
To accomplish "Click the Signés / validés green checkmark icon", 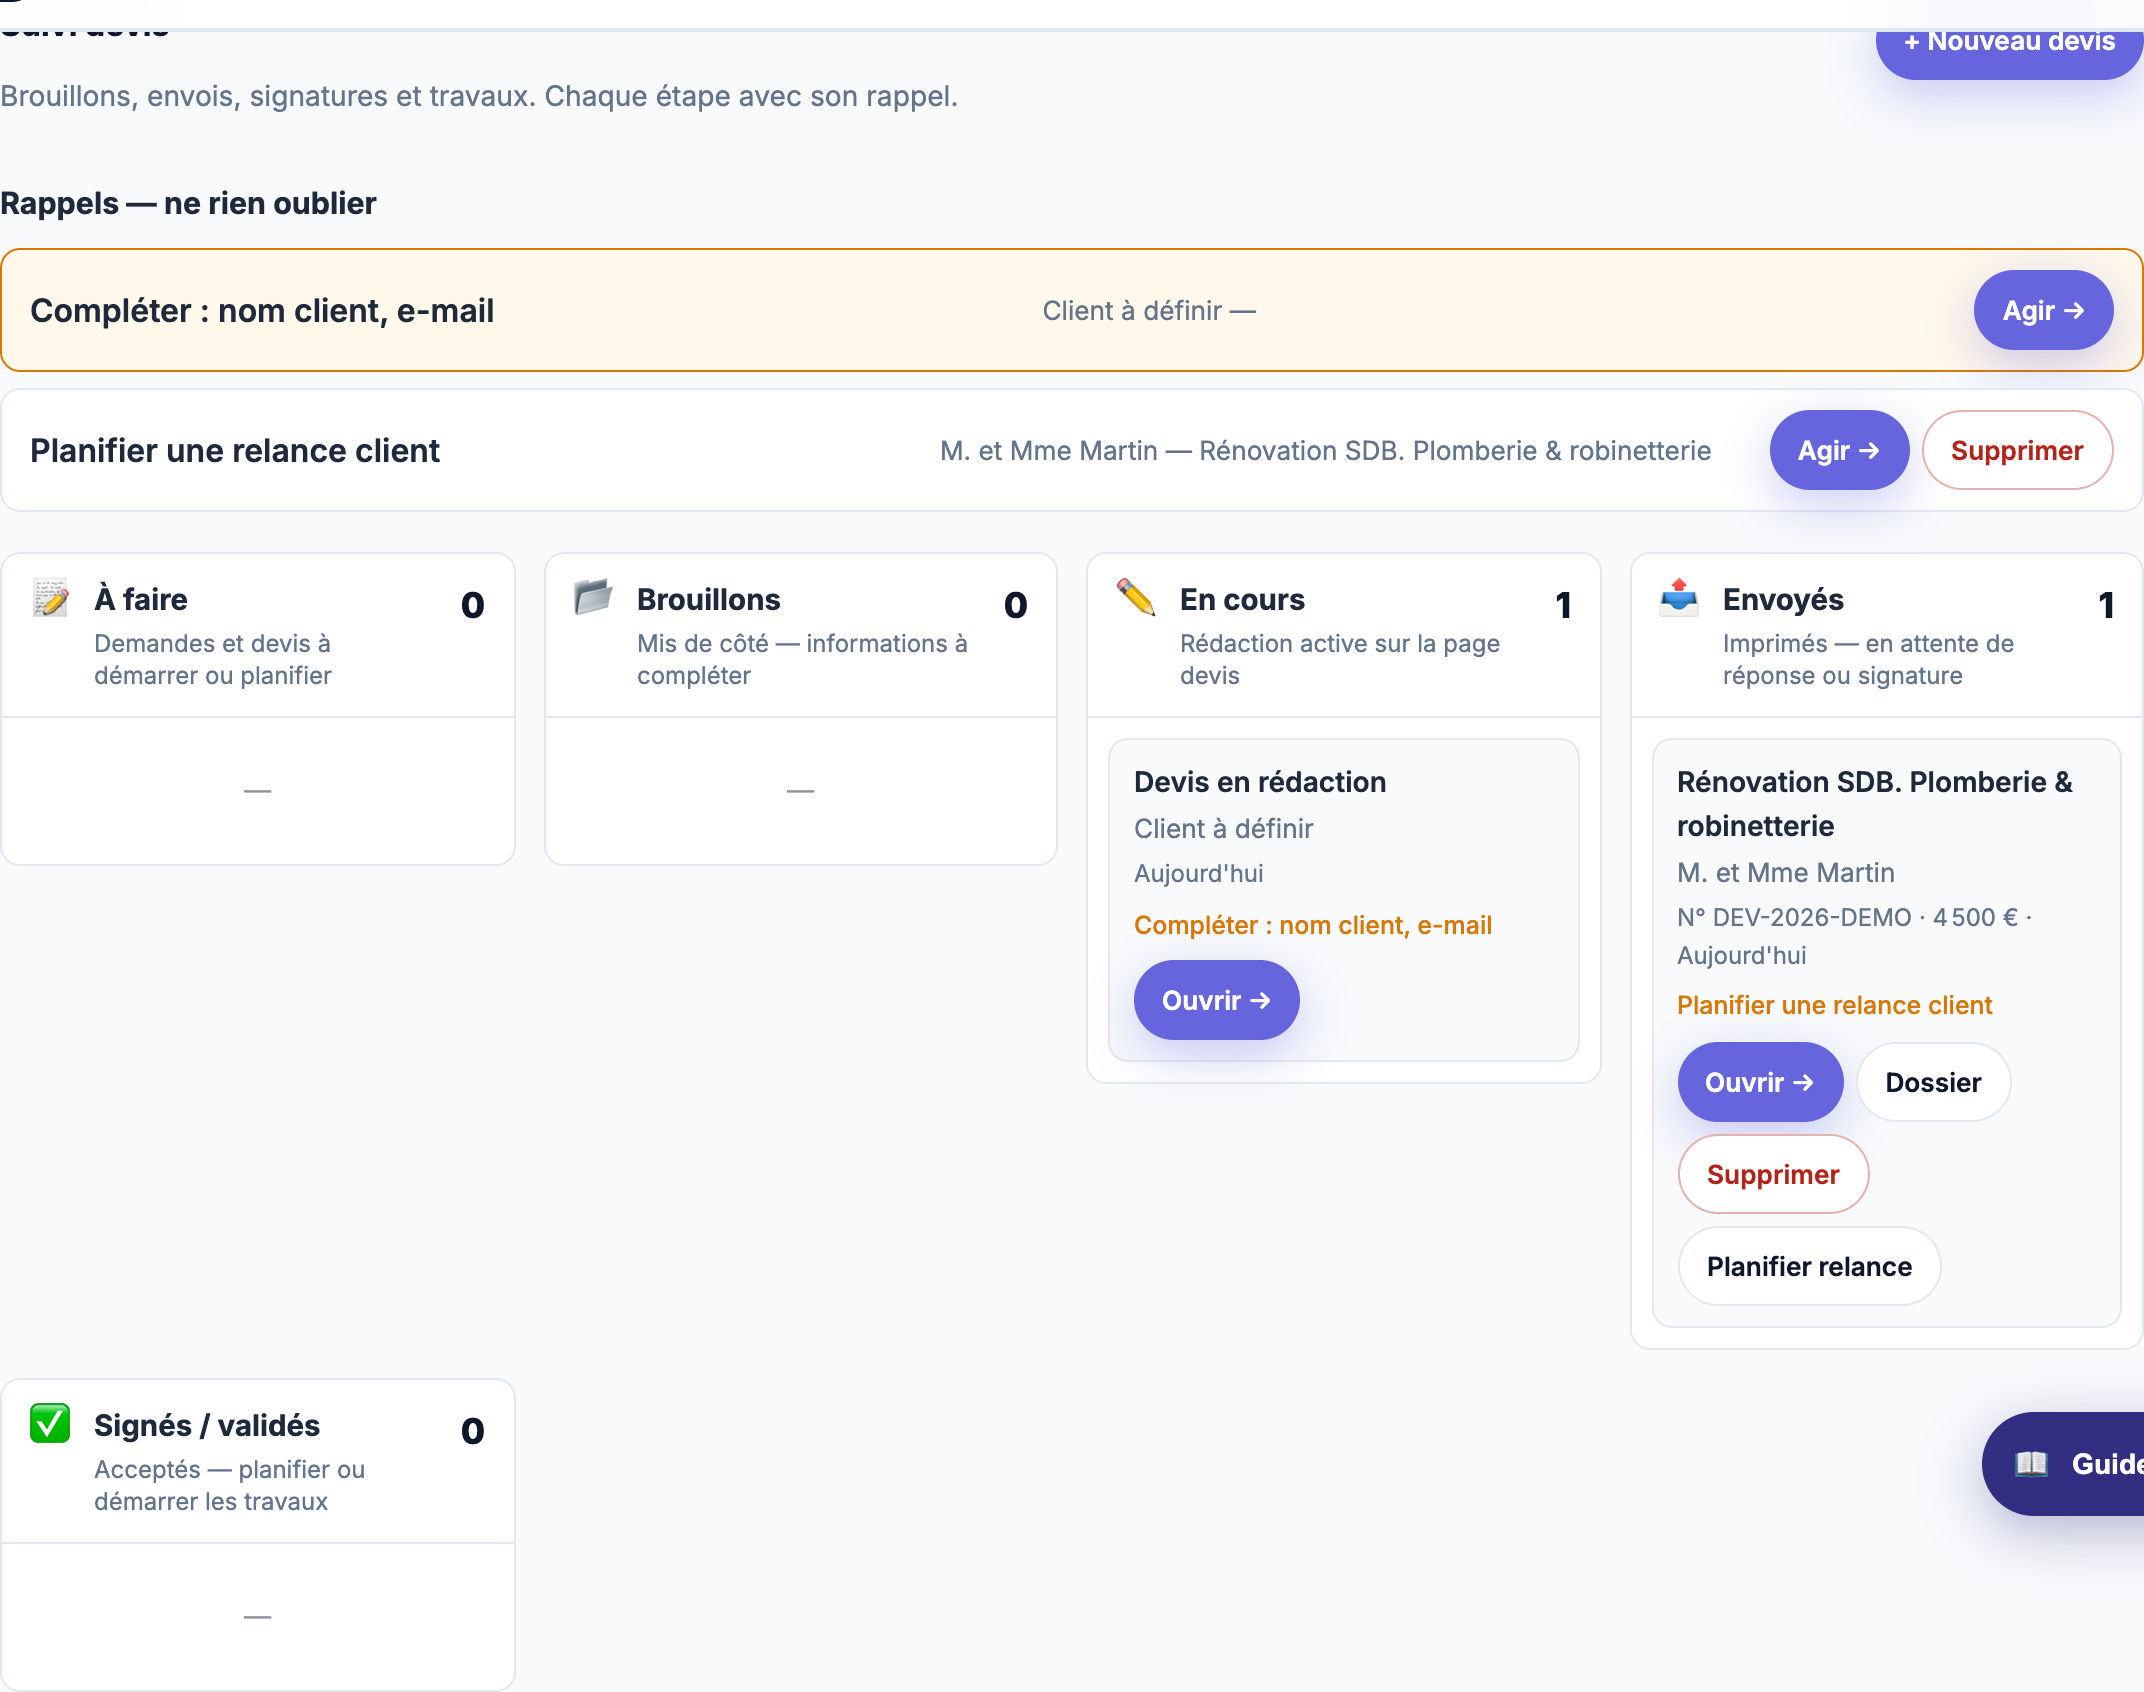I will coord(50,1423).
